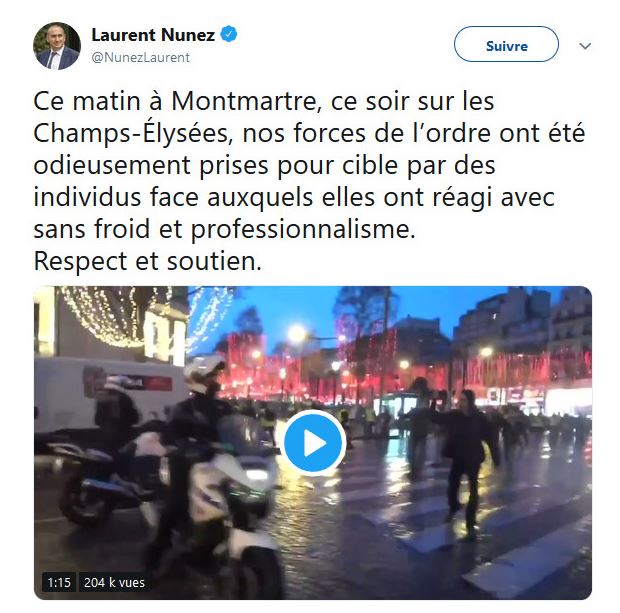620x613 pixels.
Task: Click the word professionnalisme in the tweet
Action: click(x=303, y=230)
